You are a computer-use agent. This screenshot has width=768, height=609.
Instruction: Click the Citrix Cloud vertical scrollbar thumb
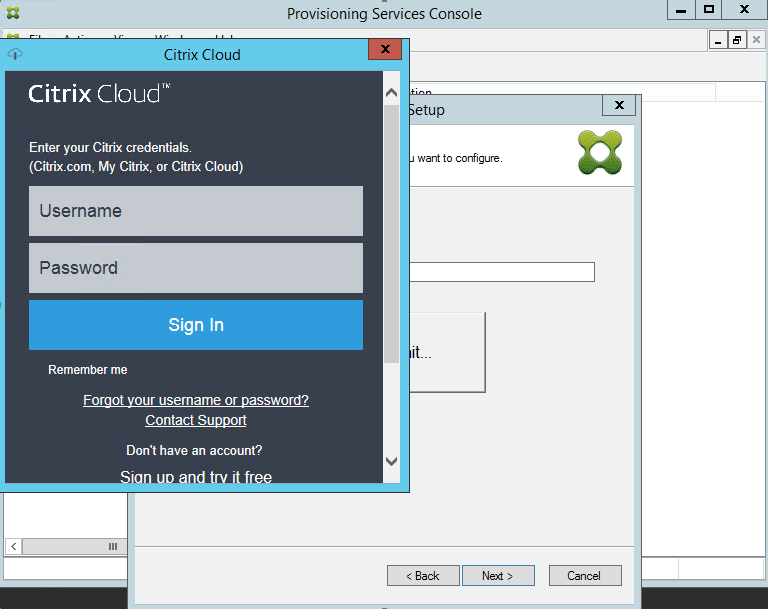click(x=391, y=234)
